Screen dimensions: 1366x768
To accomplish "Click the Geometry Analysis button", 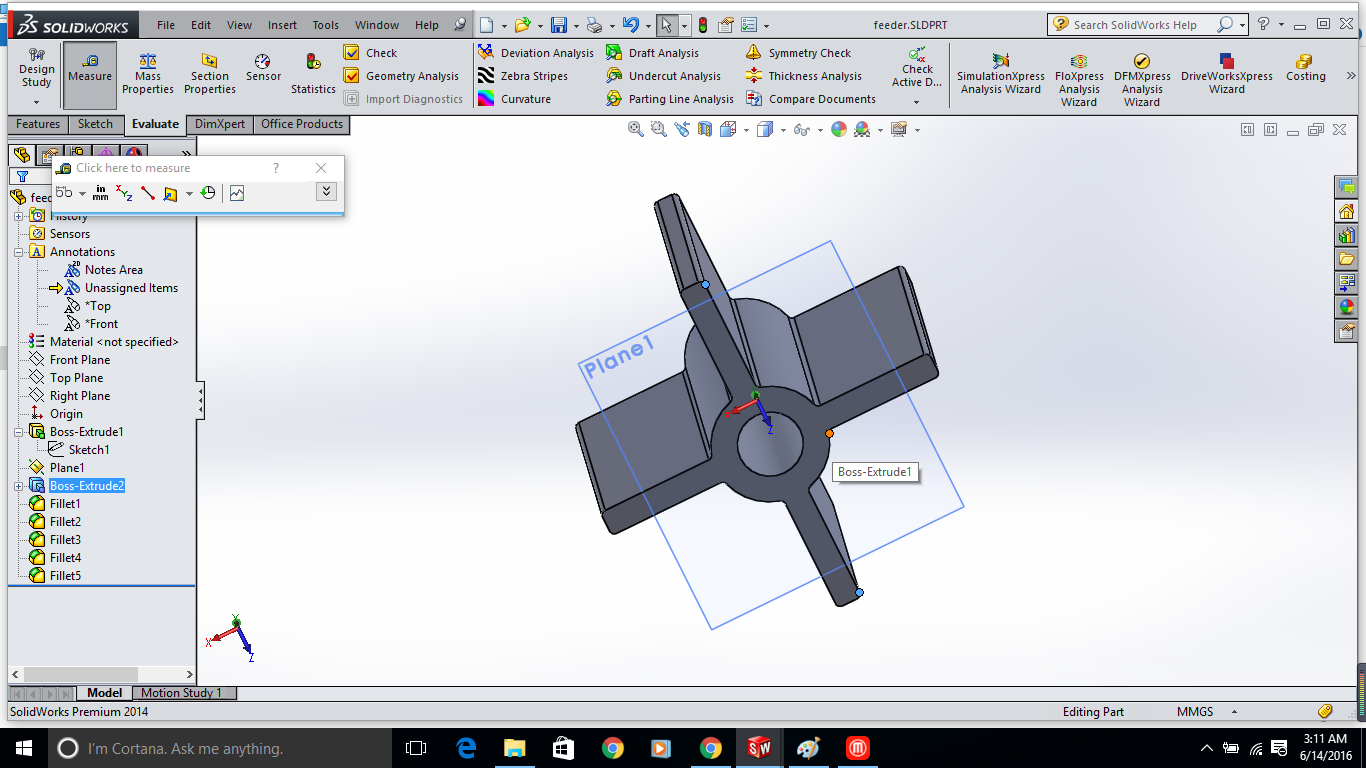I will (x=401, y=76).
